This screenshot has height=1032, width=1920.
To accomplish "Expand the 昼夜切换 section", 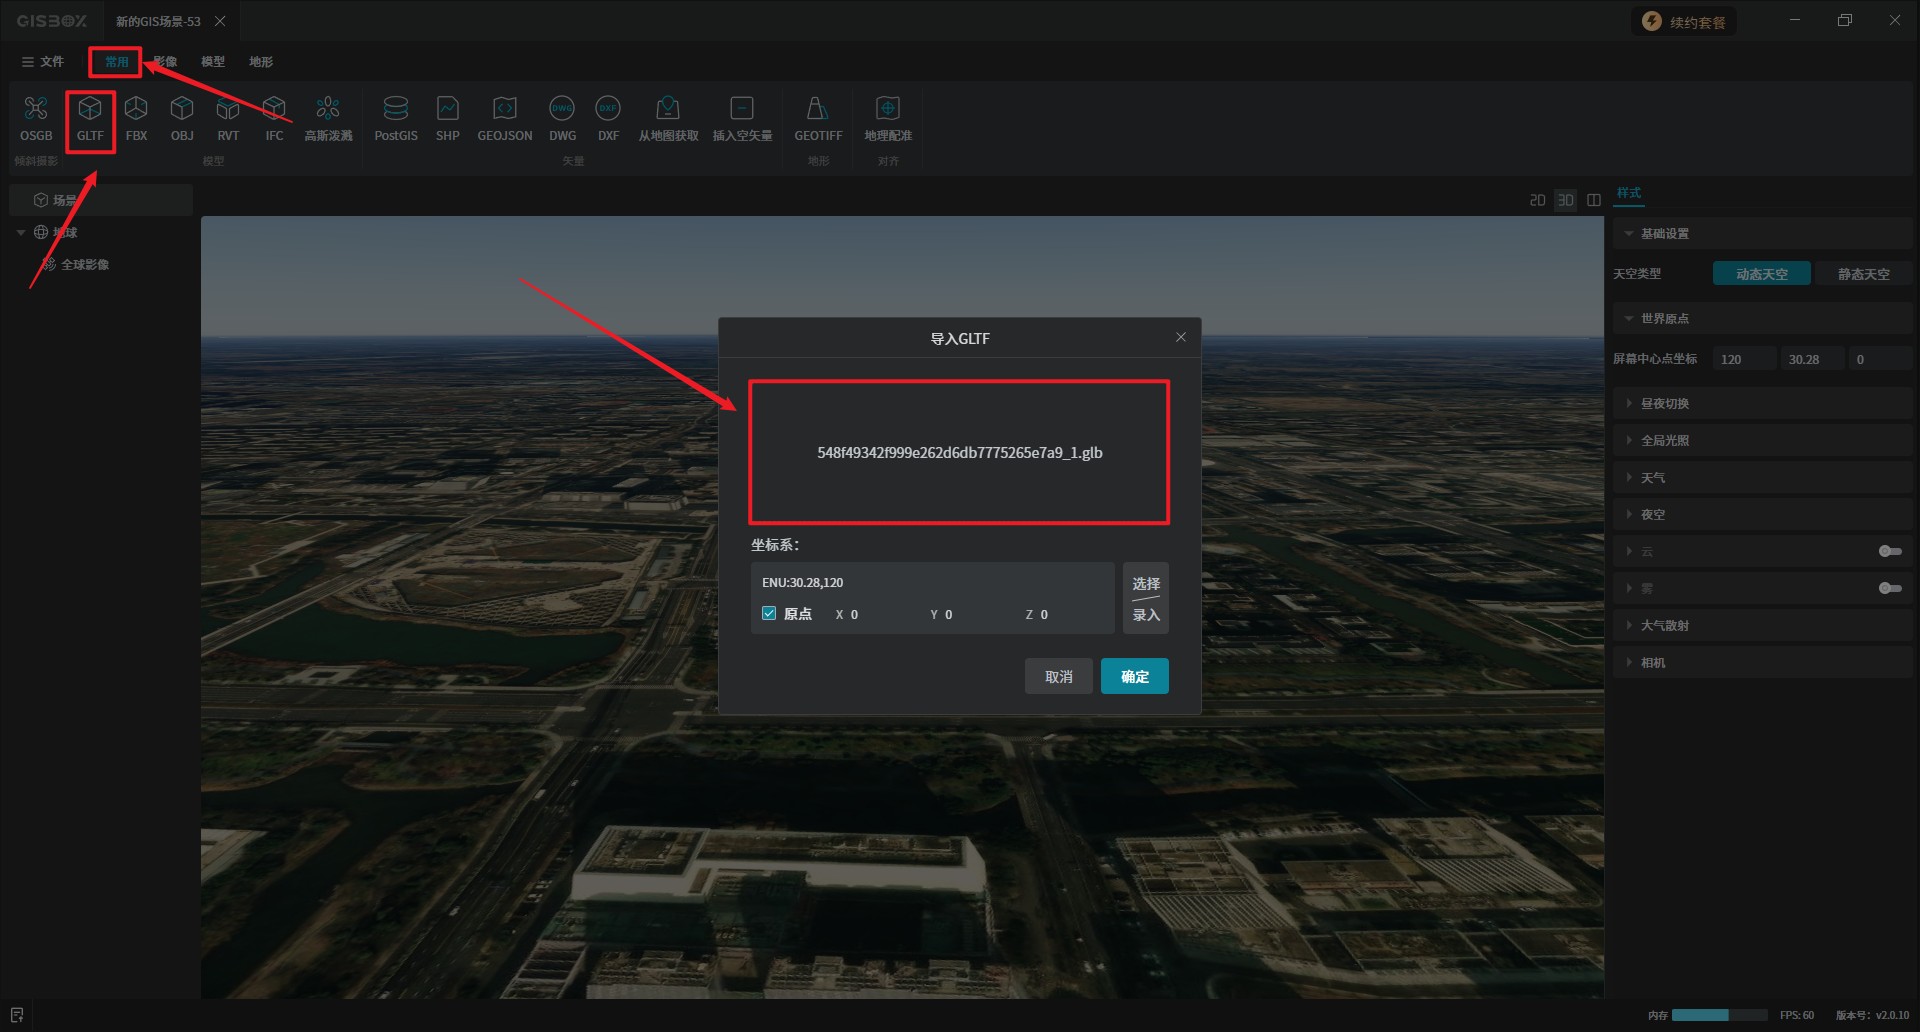I will tap(1664, 403).
